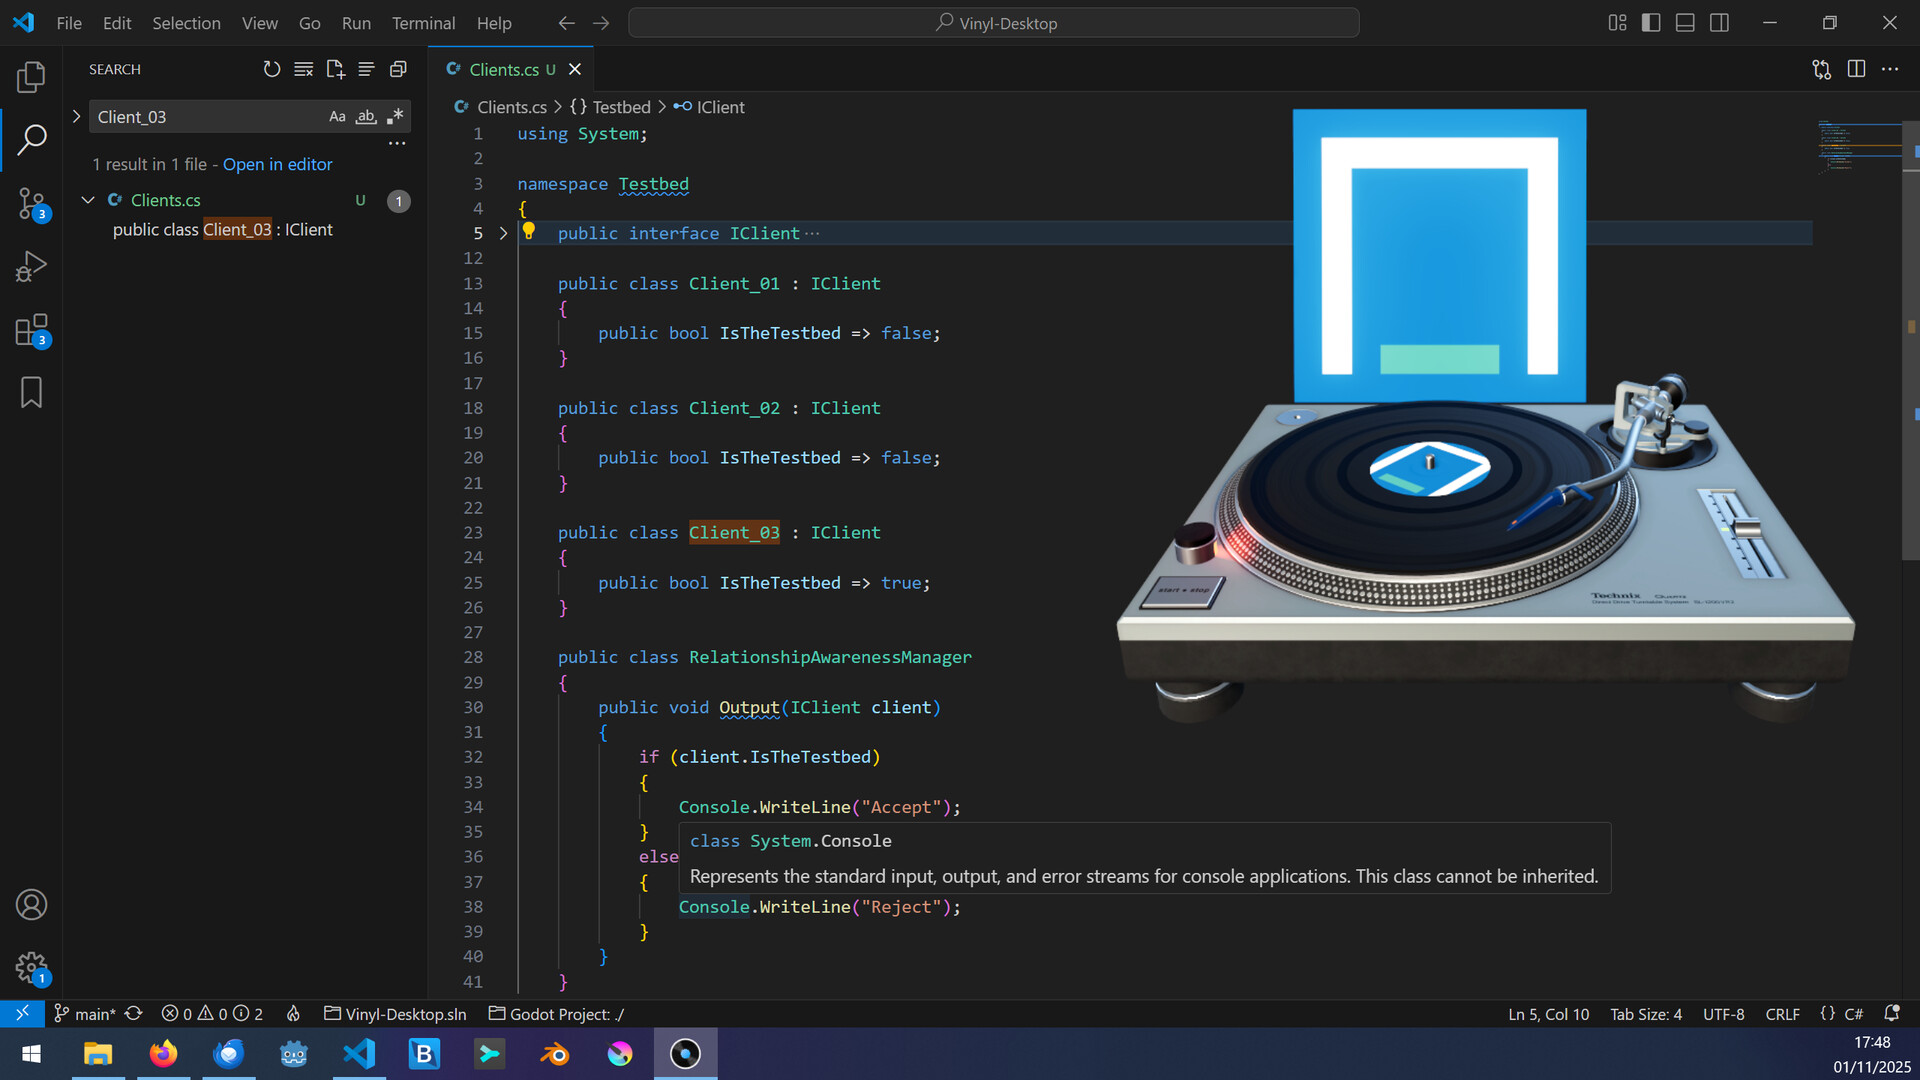Toggle whole word matching in search
This screenshot has height=1080, width=1920.
coord(366,117)
